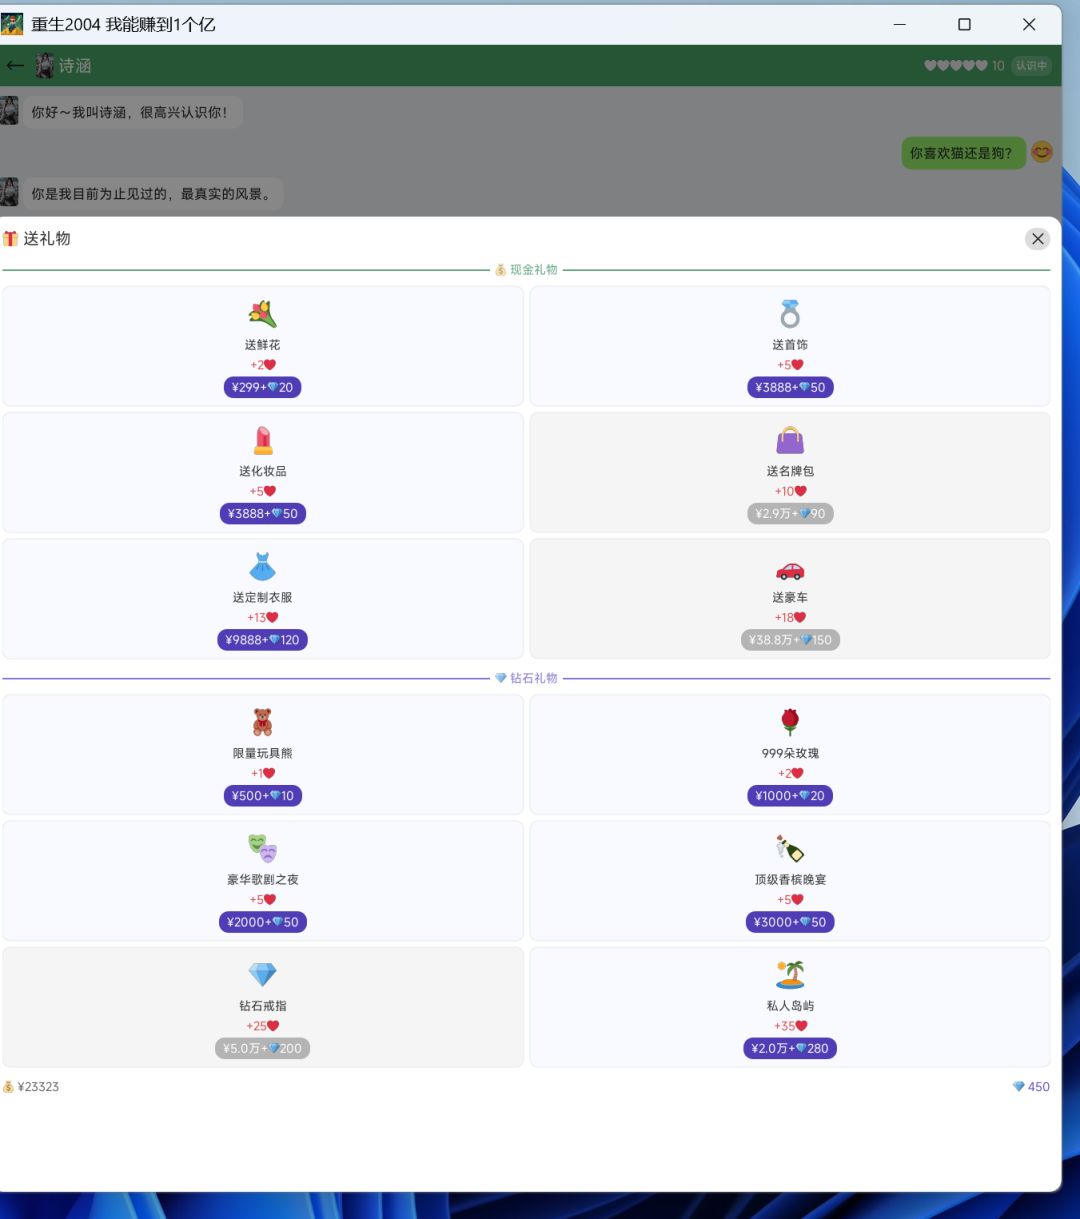
Task: Click the hearts affection meter showing 10
Action: coord(964,66)
